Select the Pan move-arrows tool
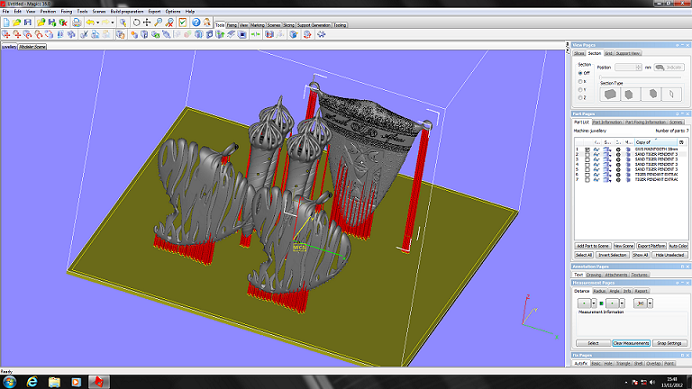Image resolution: width=692 pixels, height=389 pixels. tap(147, 23)
